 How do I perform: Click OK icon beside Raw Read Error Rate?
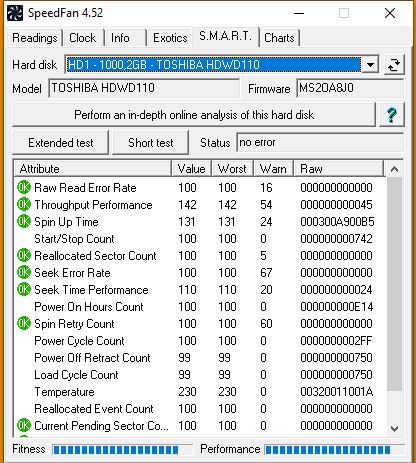(24, 187)
